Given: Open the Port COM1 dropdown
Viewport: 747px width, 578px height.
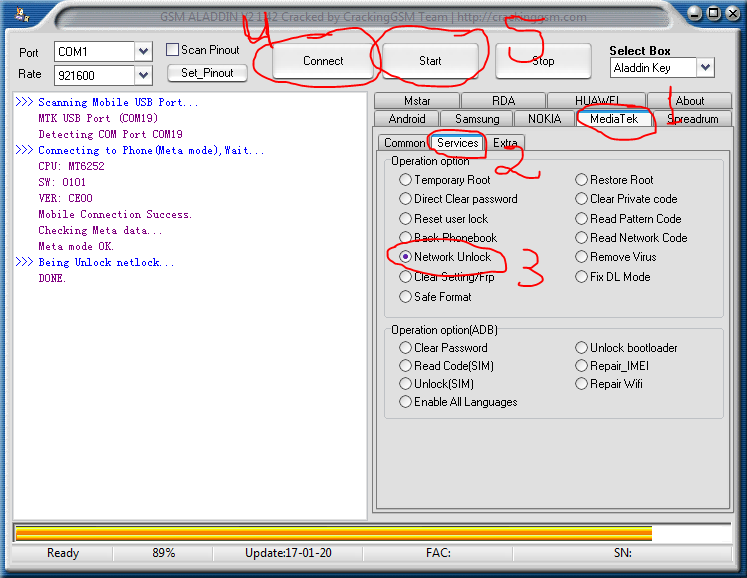Looking at the screenshot, I should coord(143,51).
